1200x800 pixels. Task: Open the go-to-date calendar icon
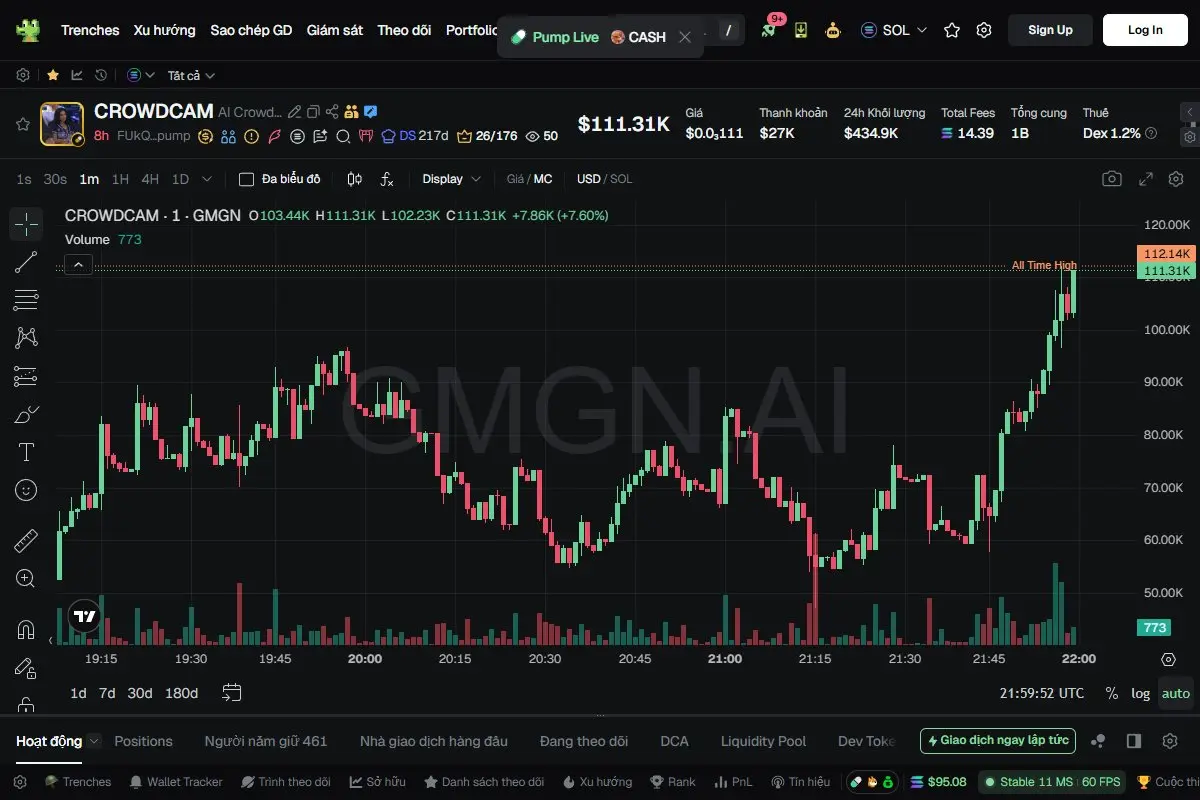tap(232, 692)
